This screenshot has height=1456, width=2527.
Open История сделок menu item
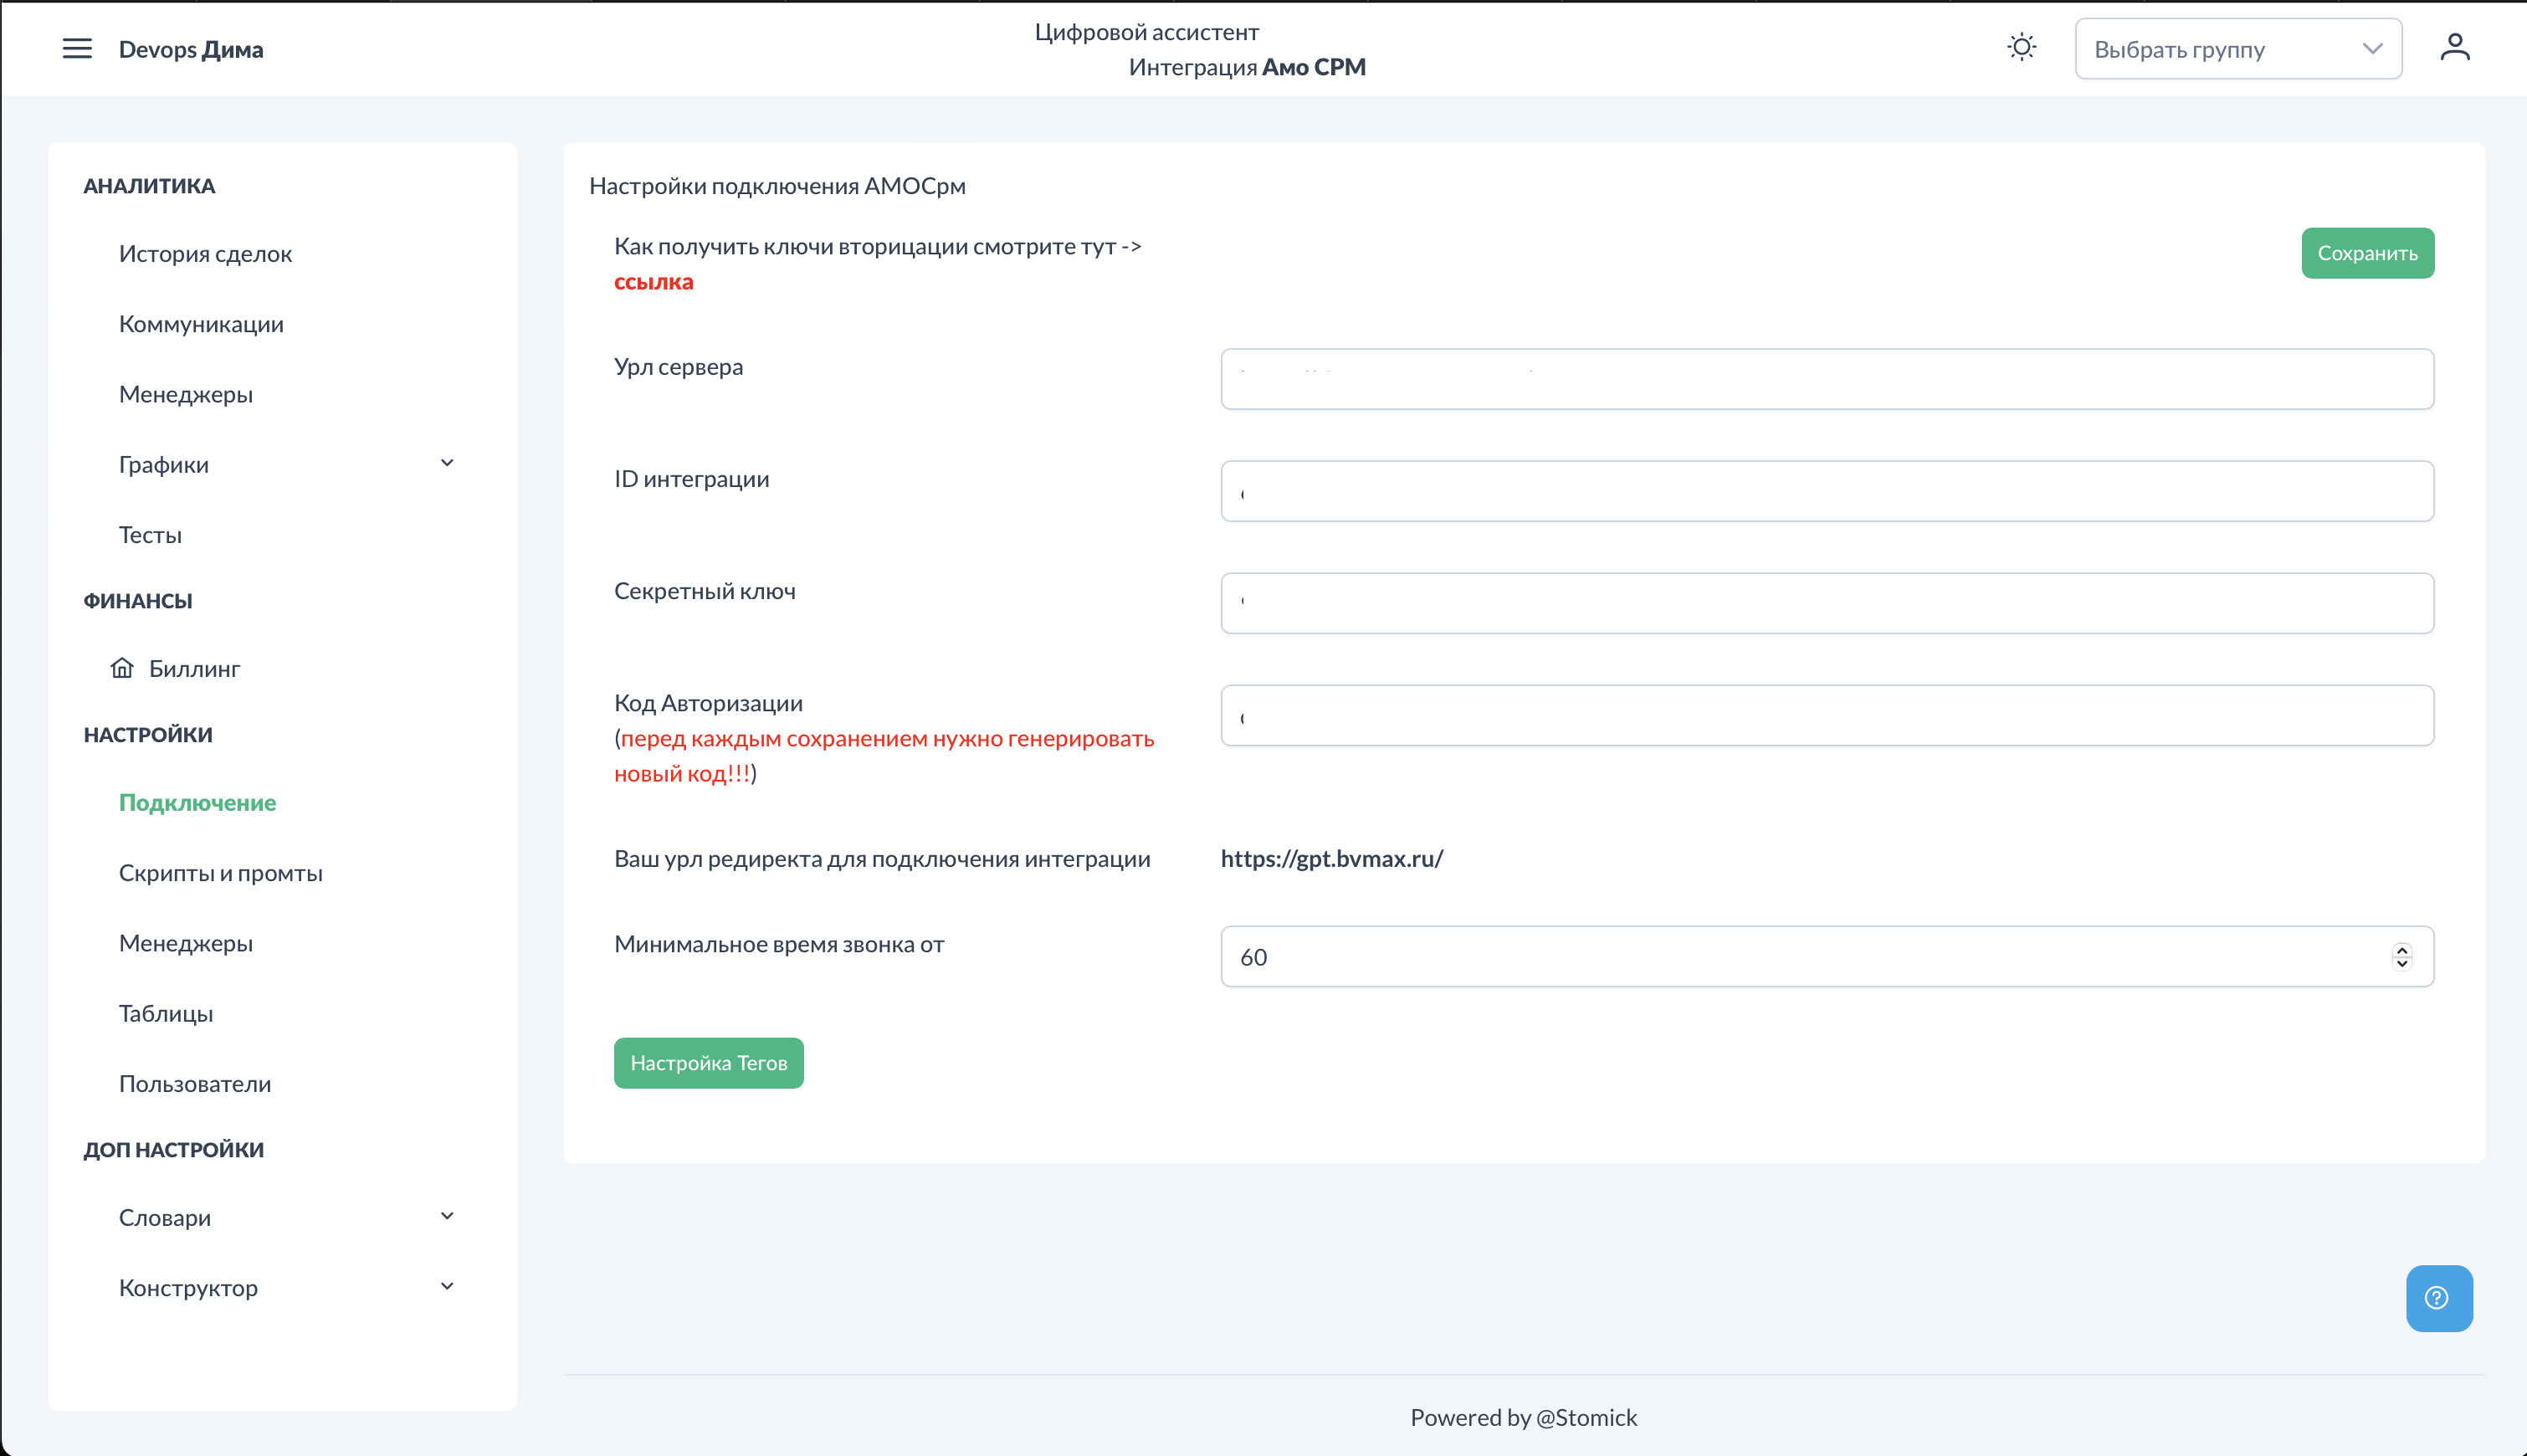[x=205, y=254]
